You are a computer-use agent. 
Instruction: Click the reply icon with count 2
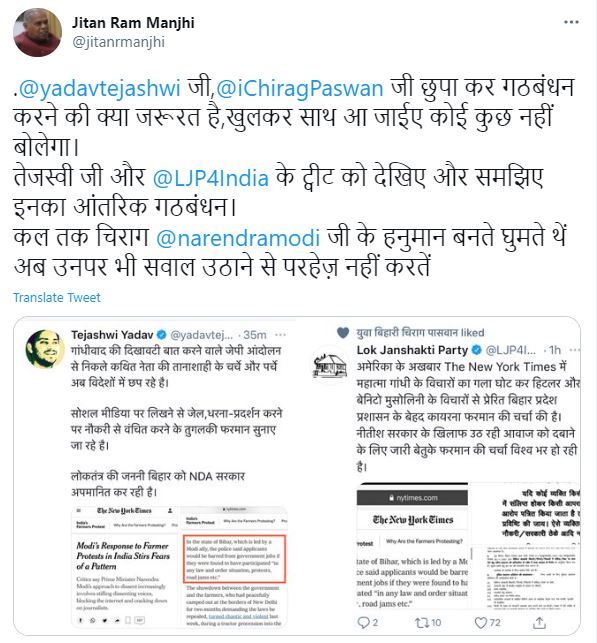pyautogui.click(x=363, y=623)
